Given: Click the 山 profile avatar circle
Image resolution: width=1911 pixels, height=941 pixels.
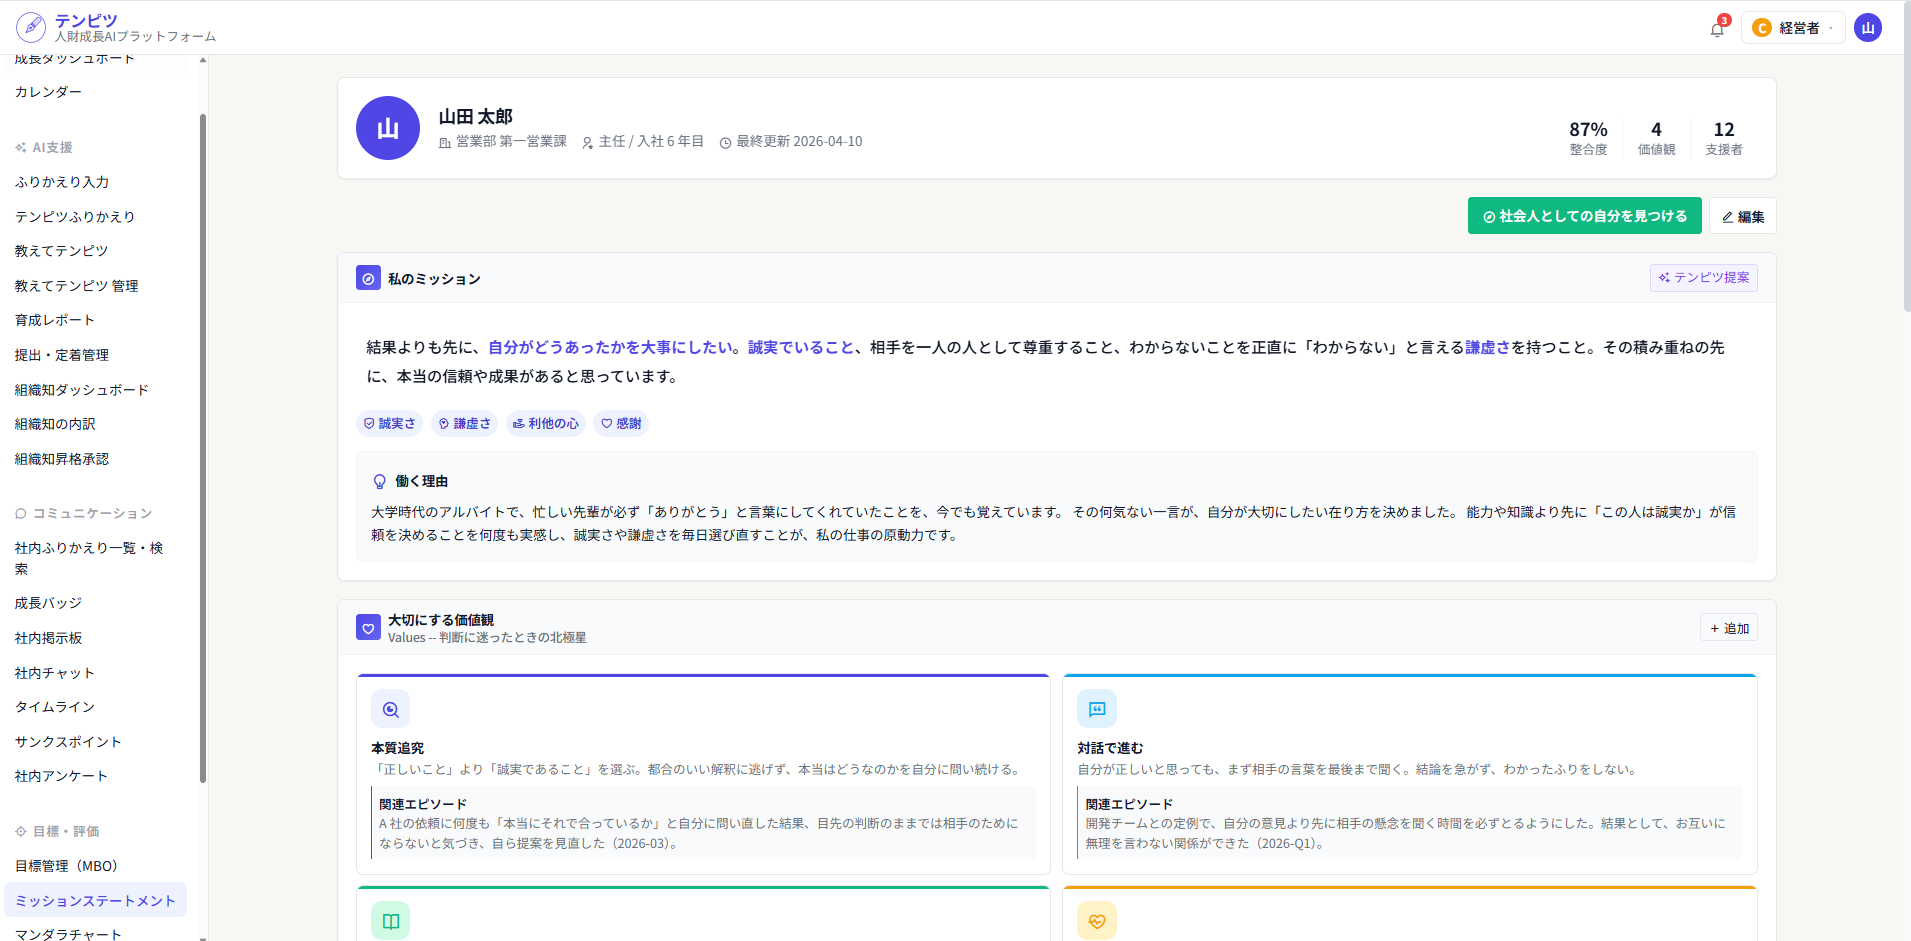Looking at the screenshot, I should [x=388, y=128].
